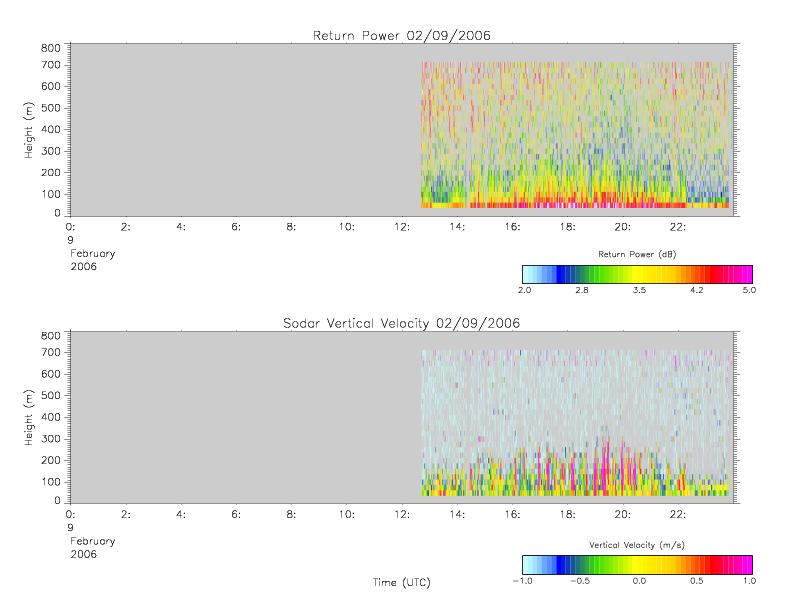
Task: Click "February" date label under Vertical Velocity plot
Action: 93,541
